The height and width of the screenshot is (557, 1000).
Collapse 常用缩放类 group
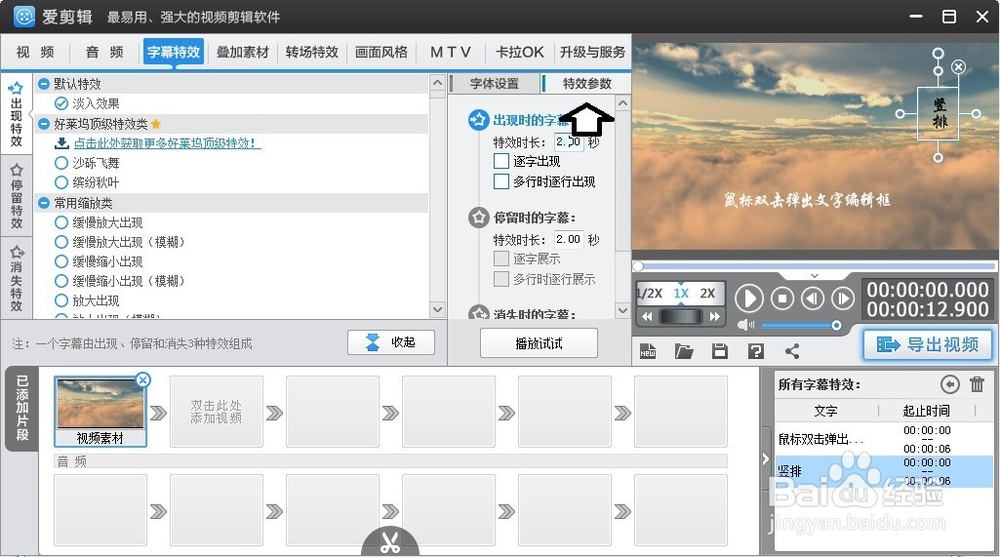pyautogui.click(x=43, y=203)
